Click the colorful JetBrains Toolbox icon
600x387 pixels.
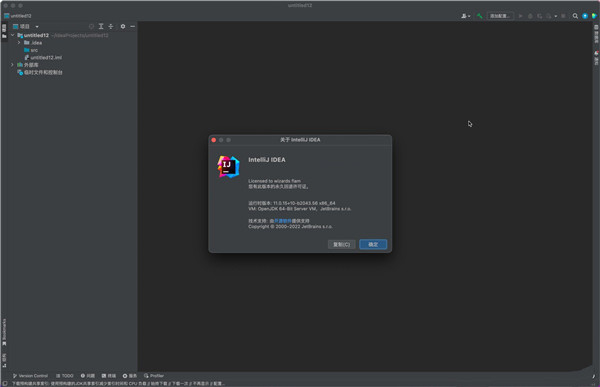(594, 16)
